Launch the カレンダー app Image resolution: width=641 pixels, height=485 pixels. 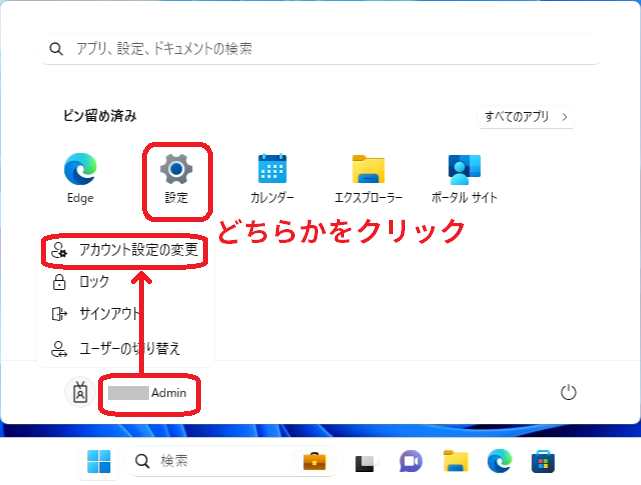point(272,179)
